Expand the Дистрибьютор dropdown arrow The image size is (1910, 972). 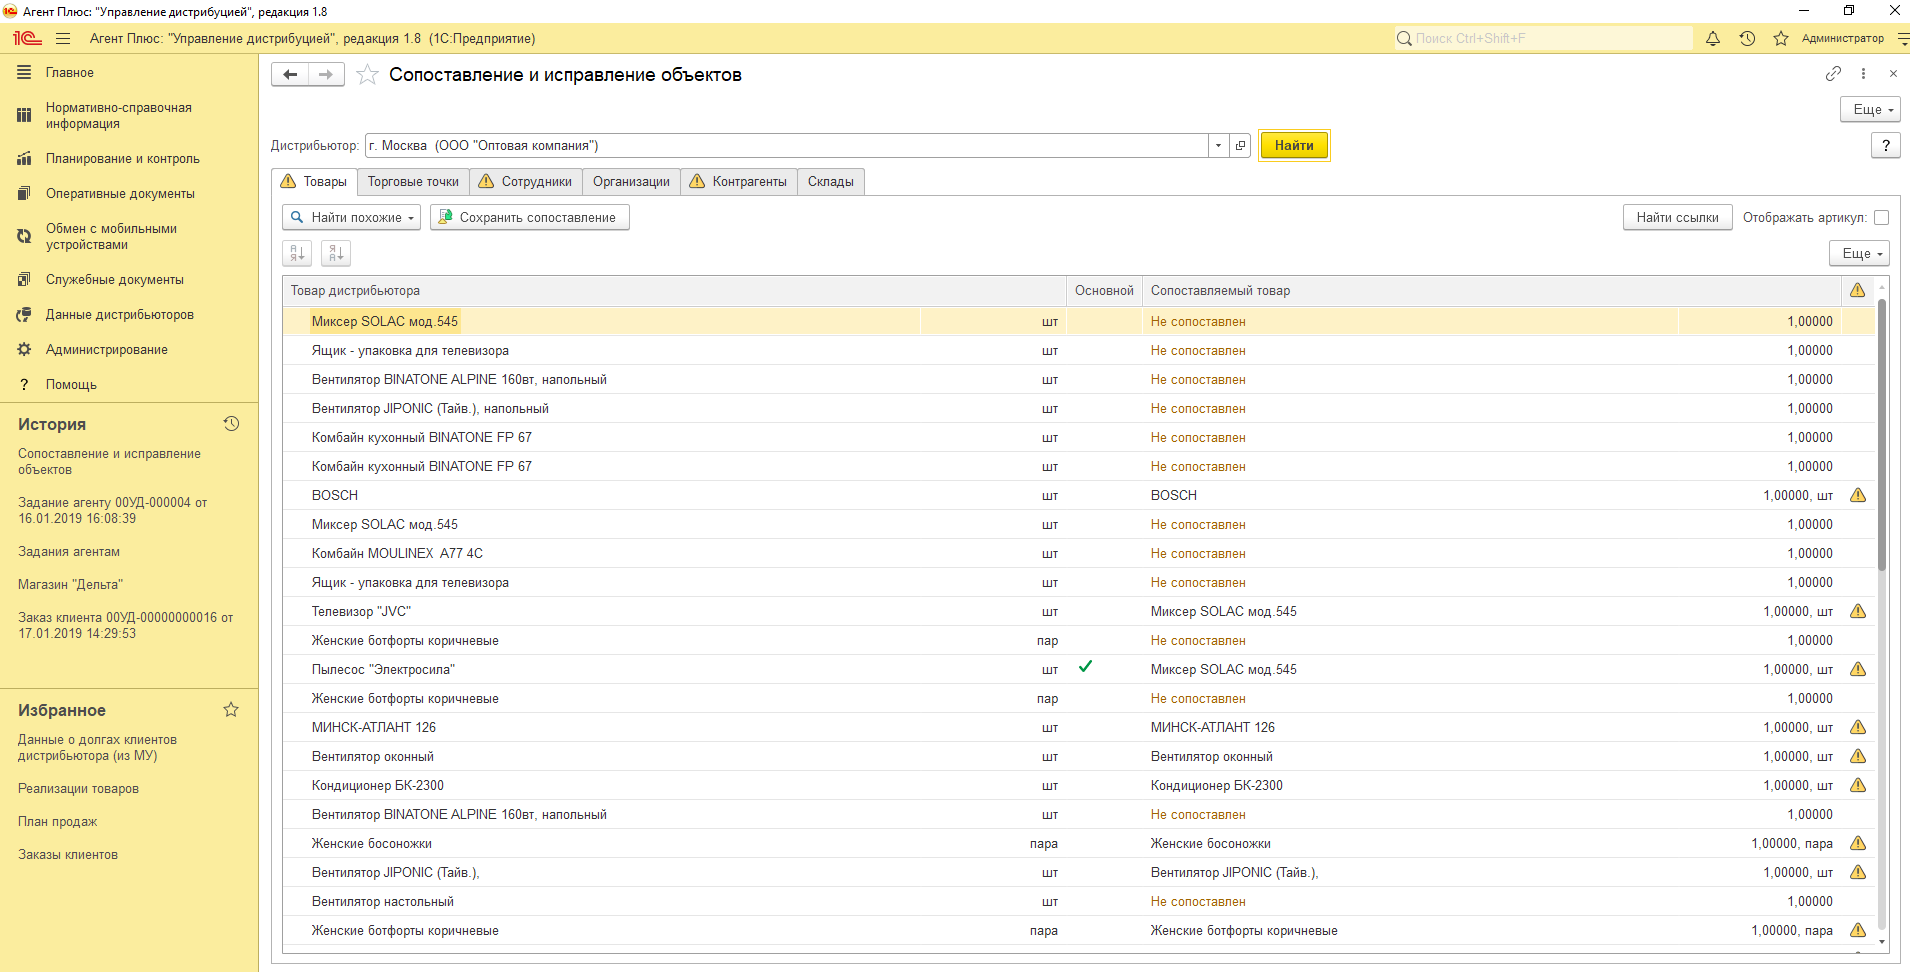point(1218,145)
